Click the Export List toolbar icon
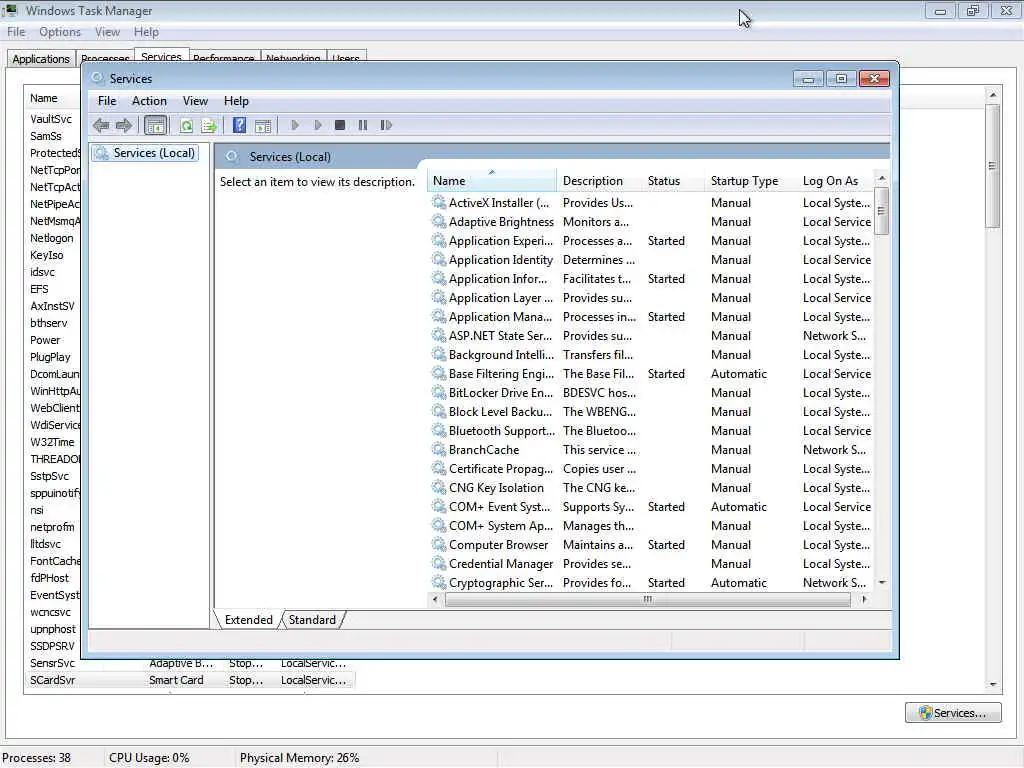 click(x=209, y=125)
